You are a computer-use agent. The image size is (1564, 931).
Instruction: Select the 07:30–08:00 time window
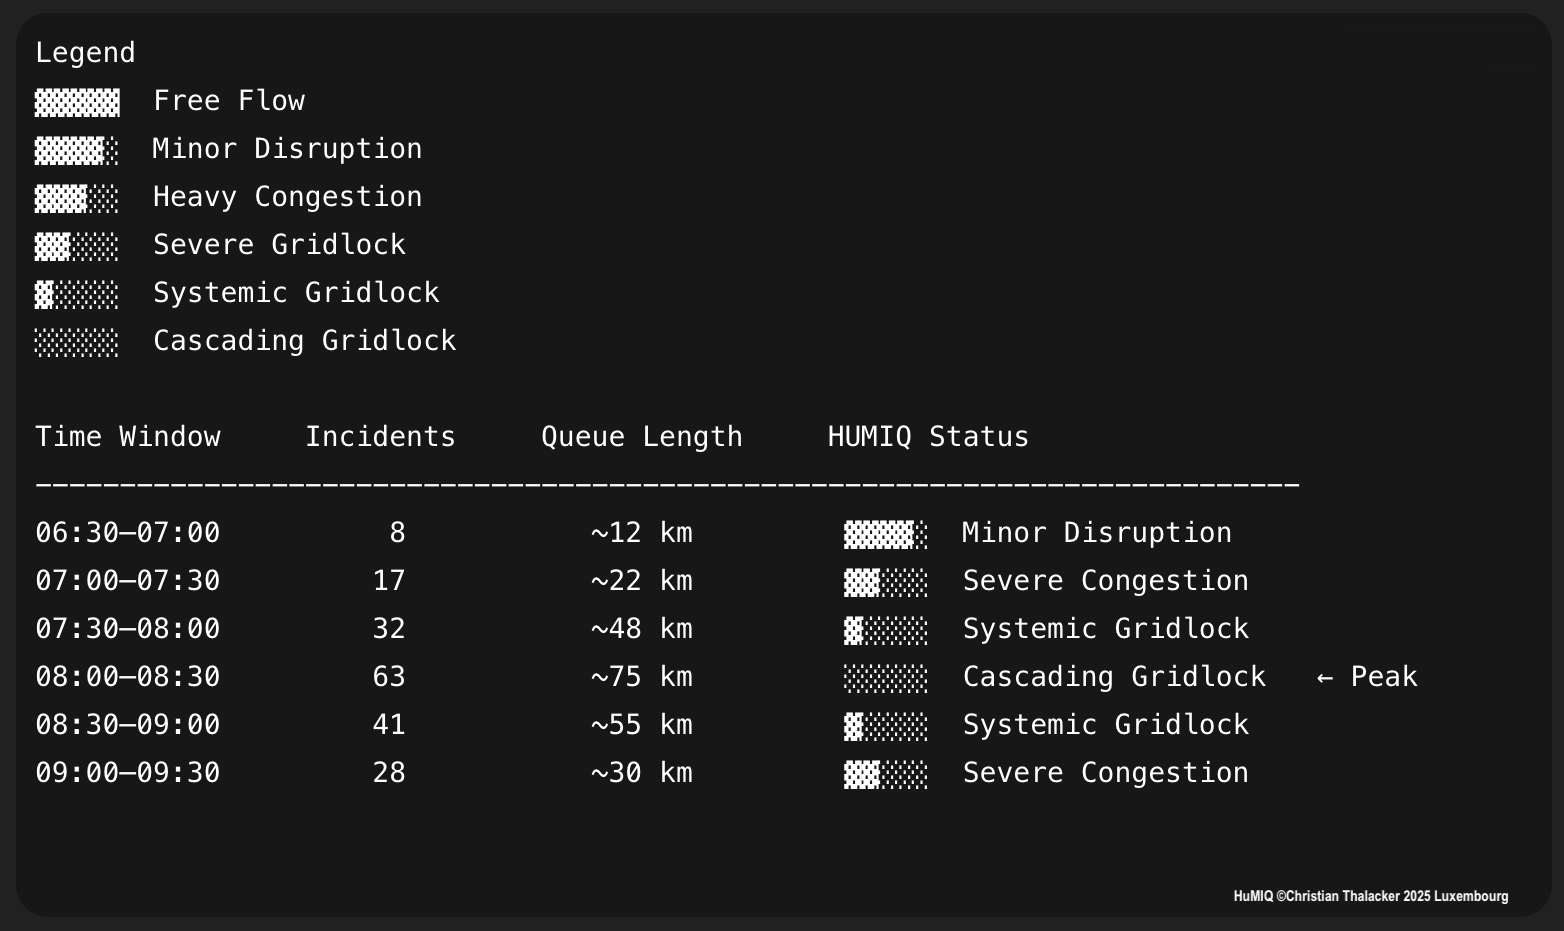coord(128,629)
